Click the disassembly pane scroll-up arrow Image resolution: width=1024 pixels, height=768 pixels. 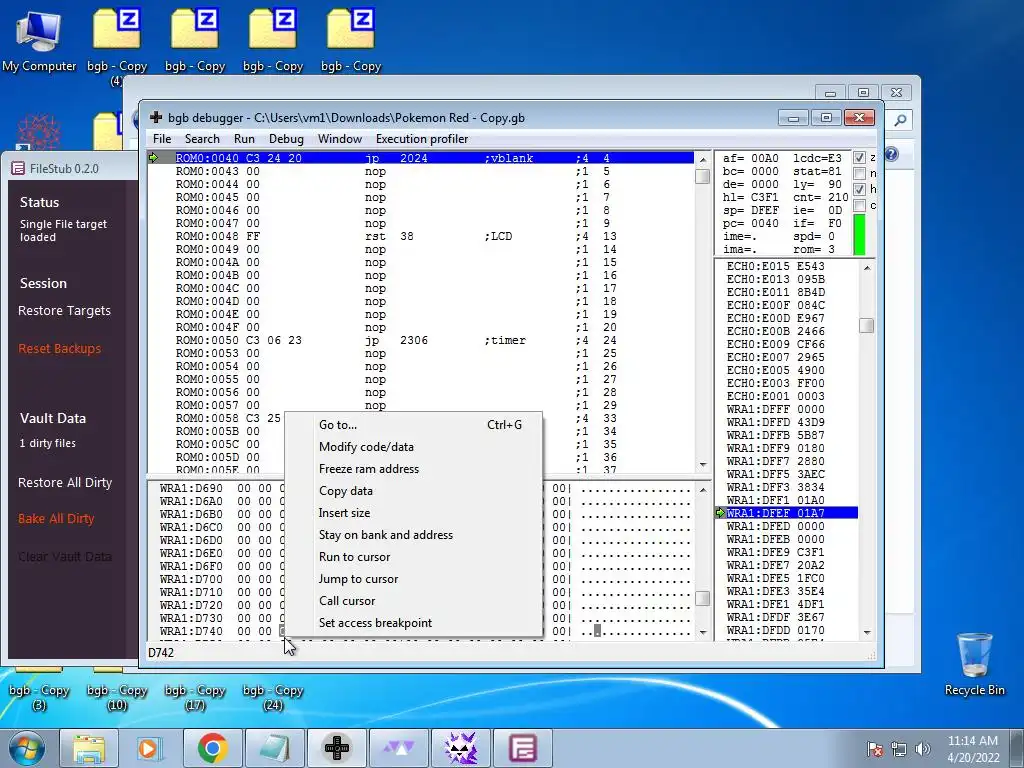(x=703, y=159)
